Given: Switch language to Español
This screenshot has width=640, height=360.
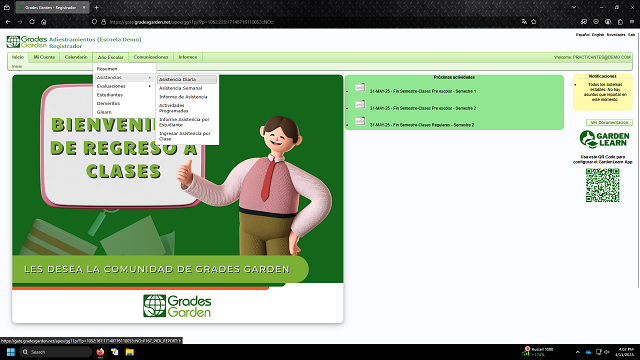Looking at the screenshot, I should (x=582, y=35).
